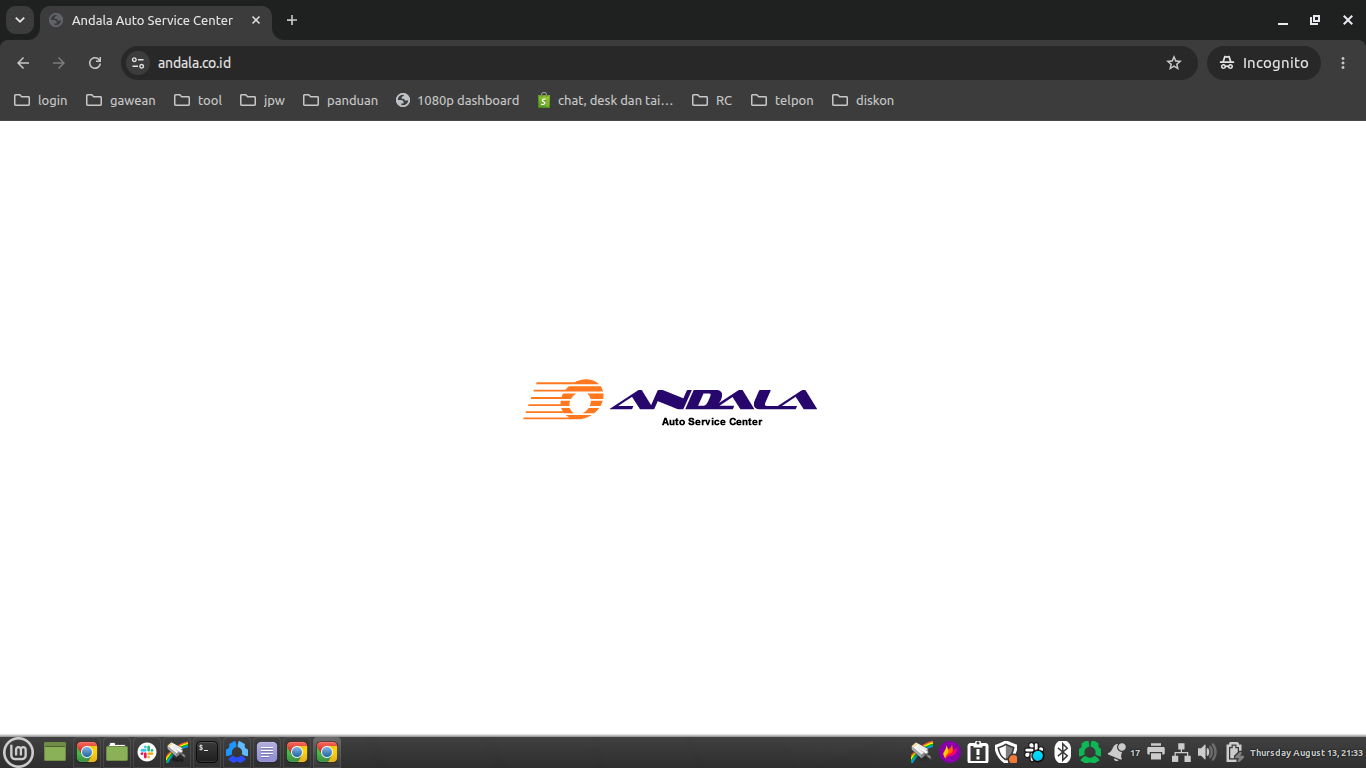This screenshot has width=1366, height=768.
Task: Click the blue hexagon app taskbar icon
Action: pyautogui.click(x=237, y=752)
